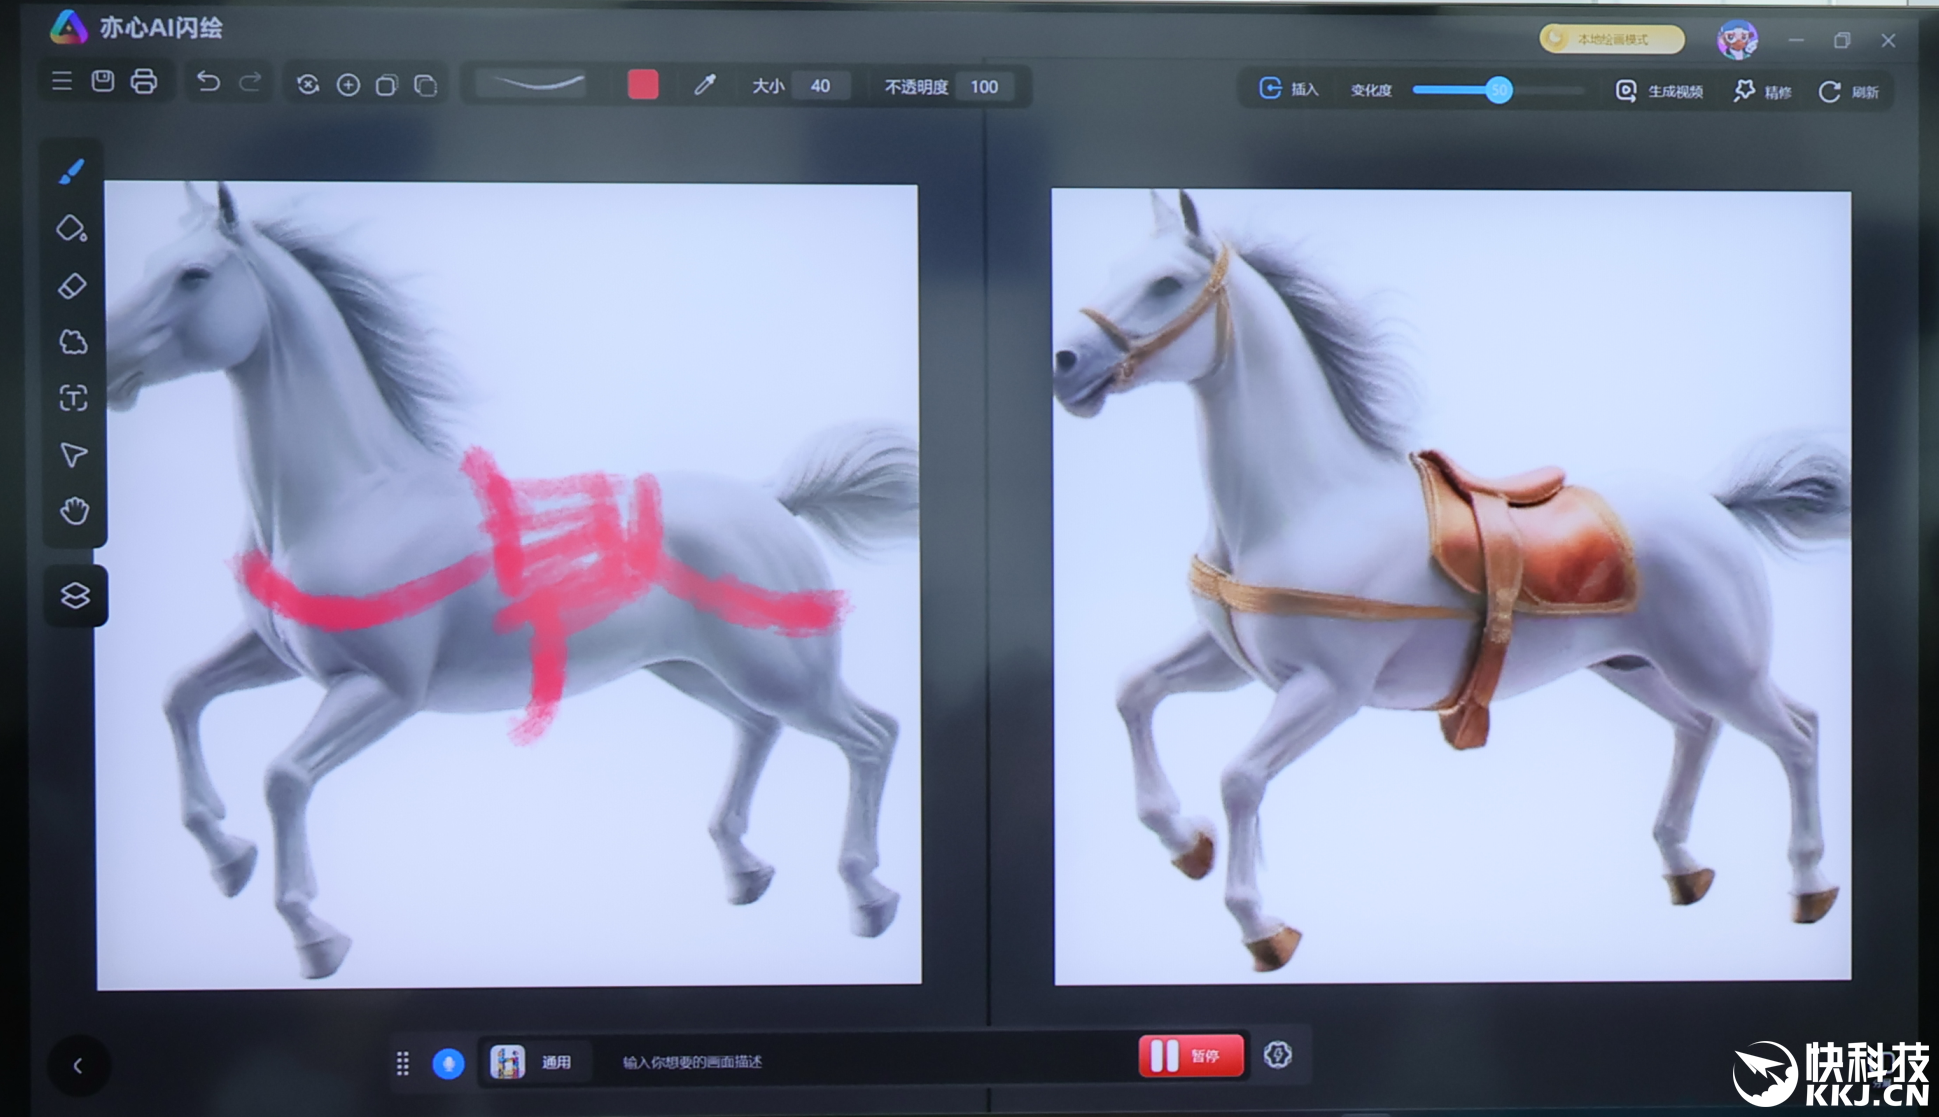Select the brush tool in sidebar
1939x1117 pixels.
72,171
